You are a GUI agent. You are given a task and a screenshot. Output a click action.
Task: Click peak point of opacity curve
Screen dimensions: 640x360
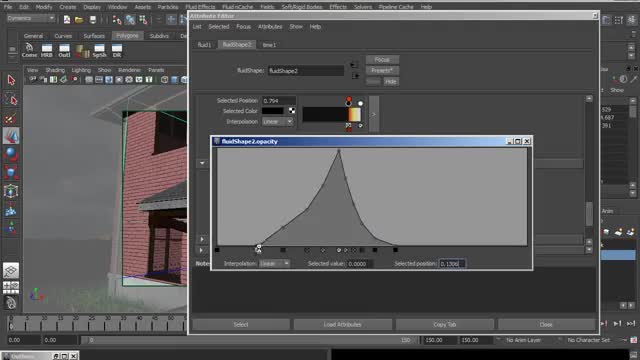click(339, 151)
